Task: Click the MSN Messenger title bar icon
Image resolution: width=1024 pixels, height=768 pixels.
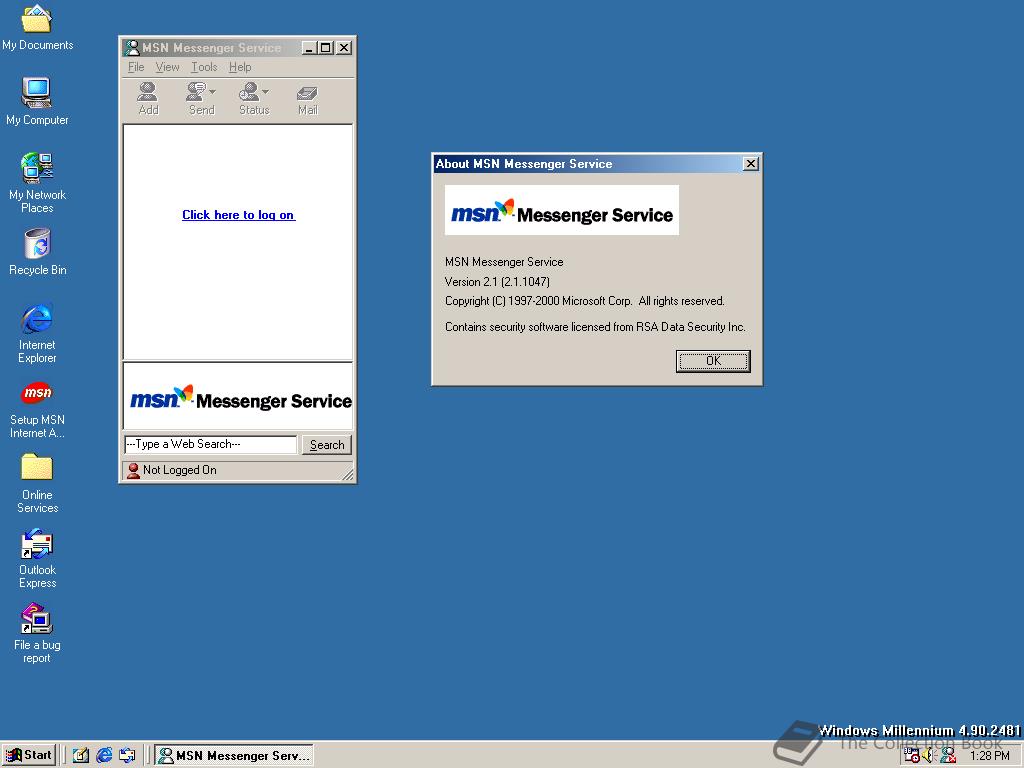Action: pyautogui.click(x=132, y=48)
